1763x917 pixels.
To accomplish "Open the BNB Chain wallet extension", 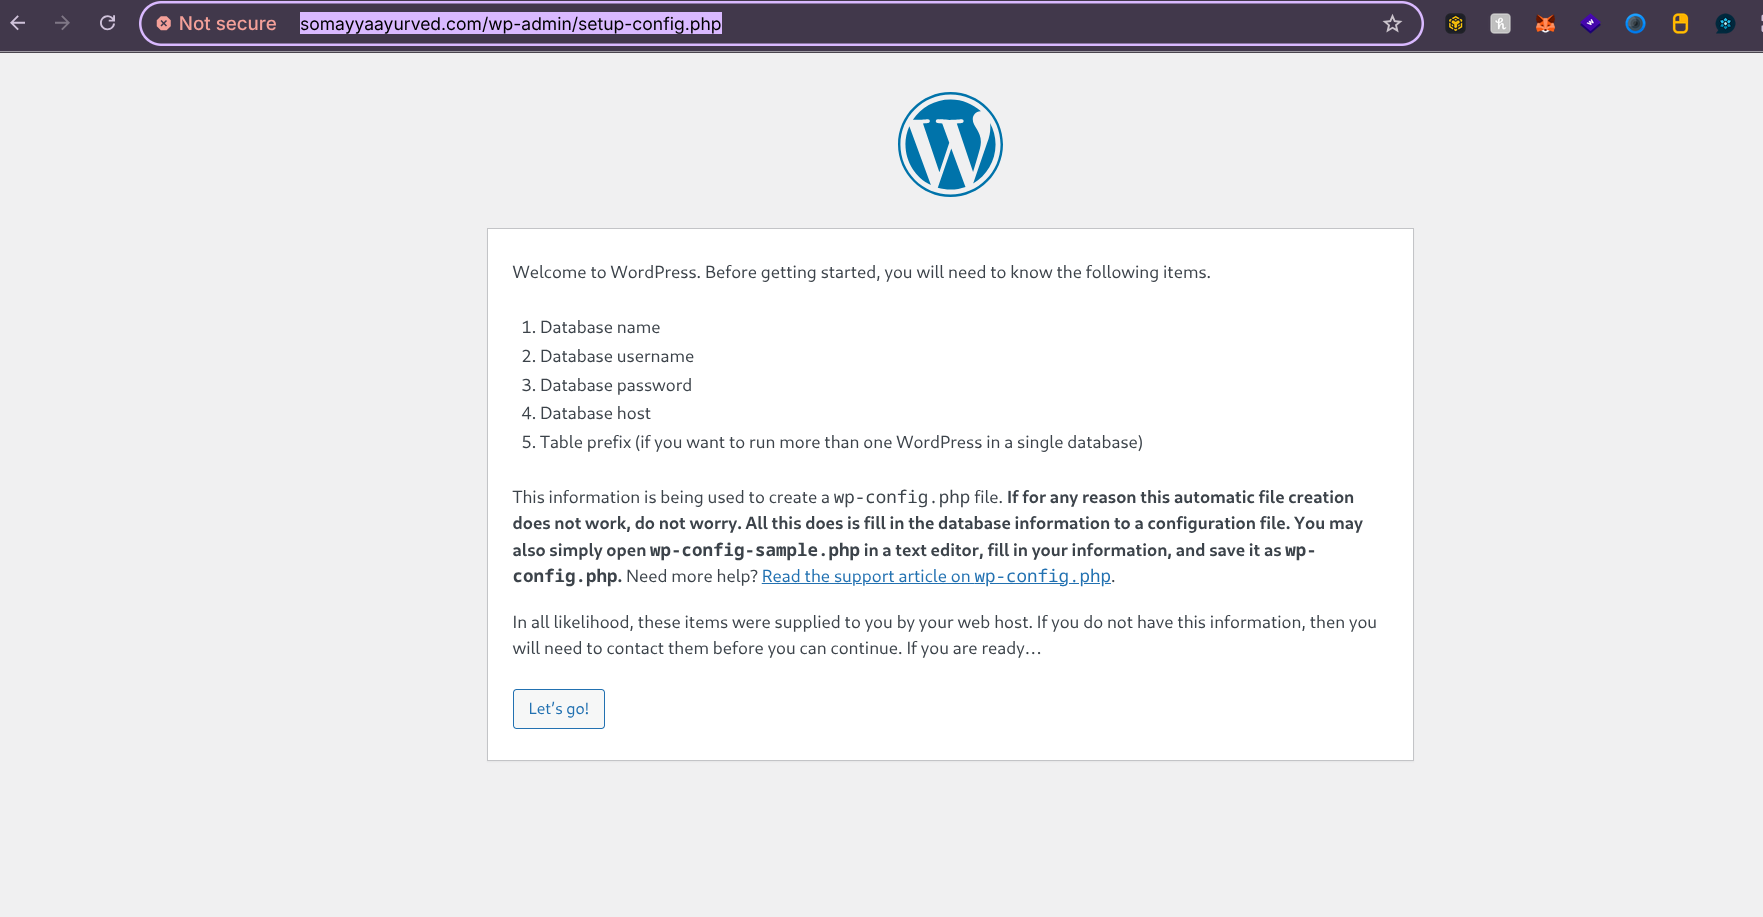I will [x=1455, y=23].
